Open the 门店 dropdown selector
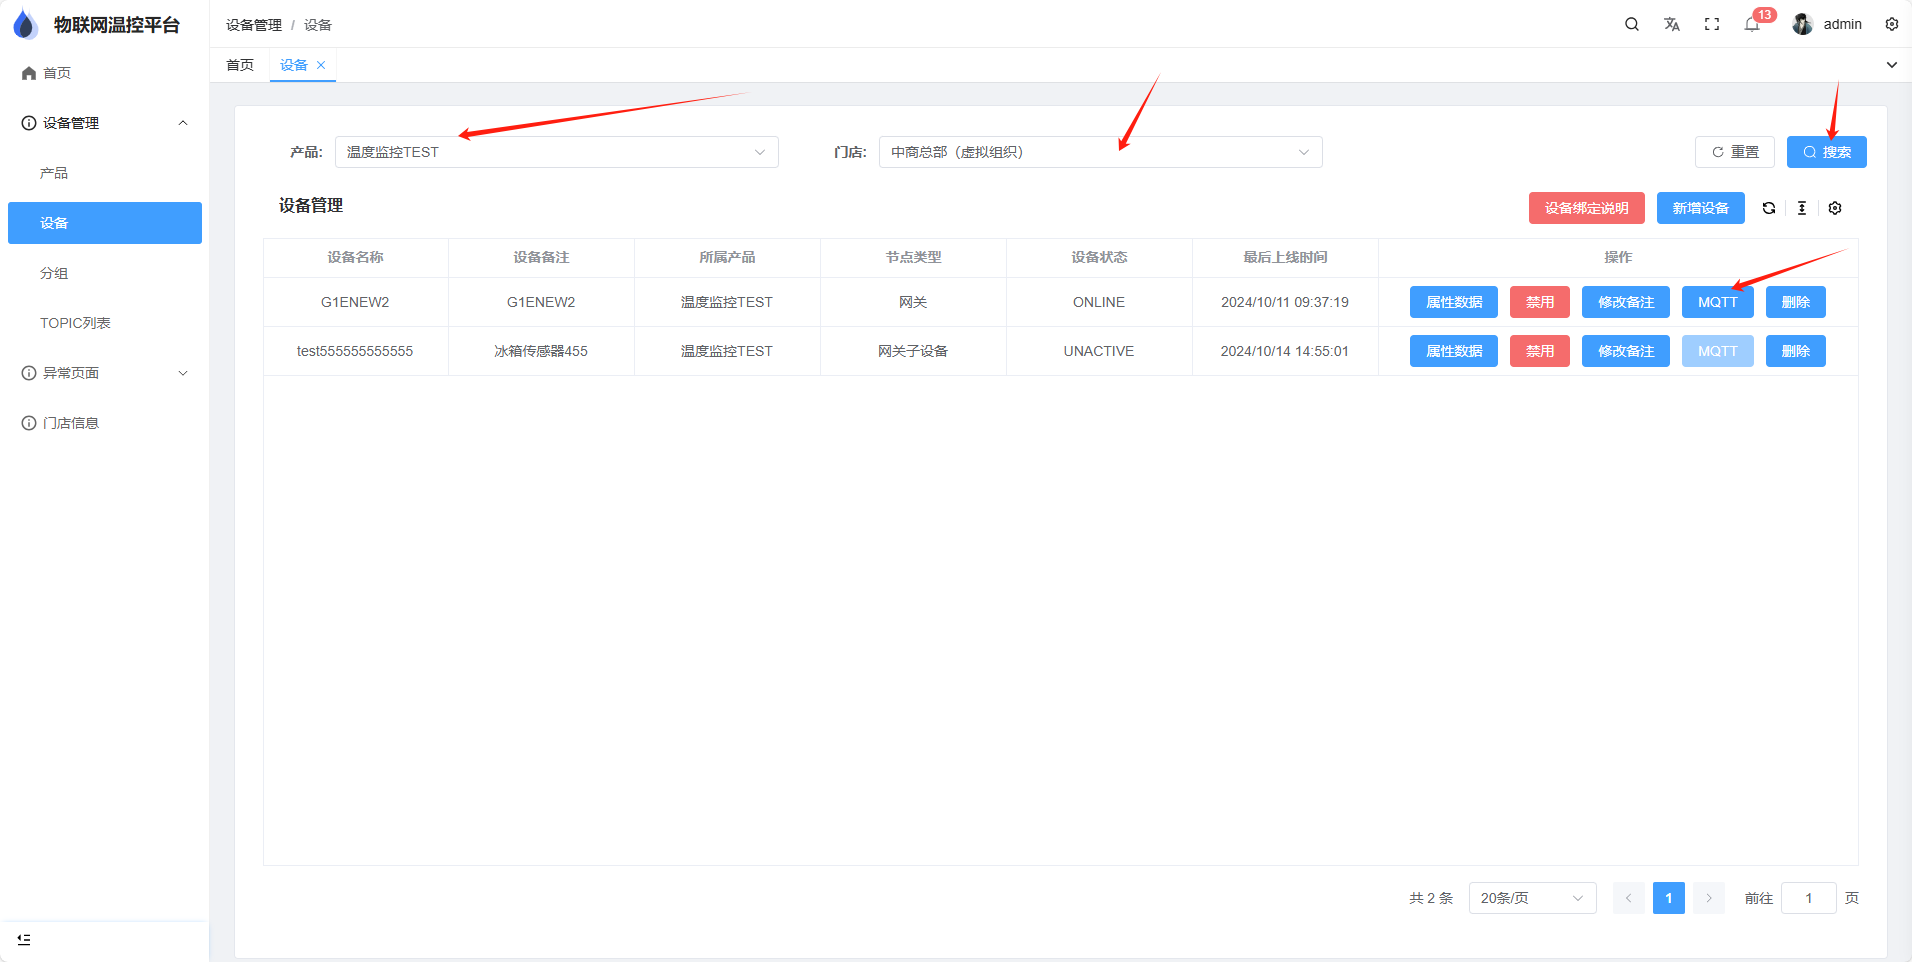The height and width of the screenshot is (962, 1912). tap(1100, 152)
